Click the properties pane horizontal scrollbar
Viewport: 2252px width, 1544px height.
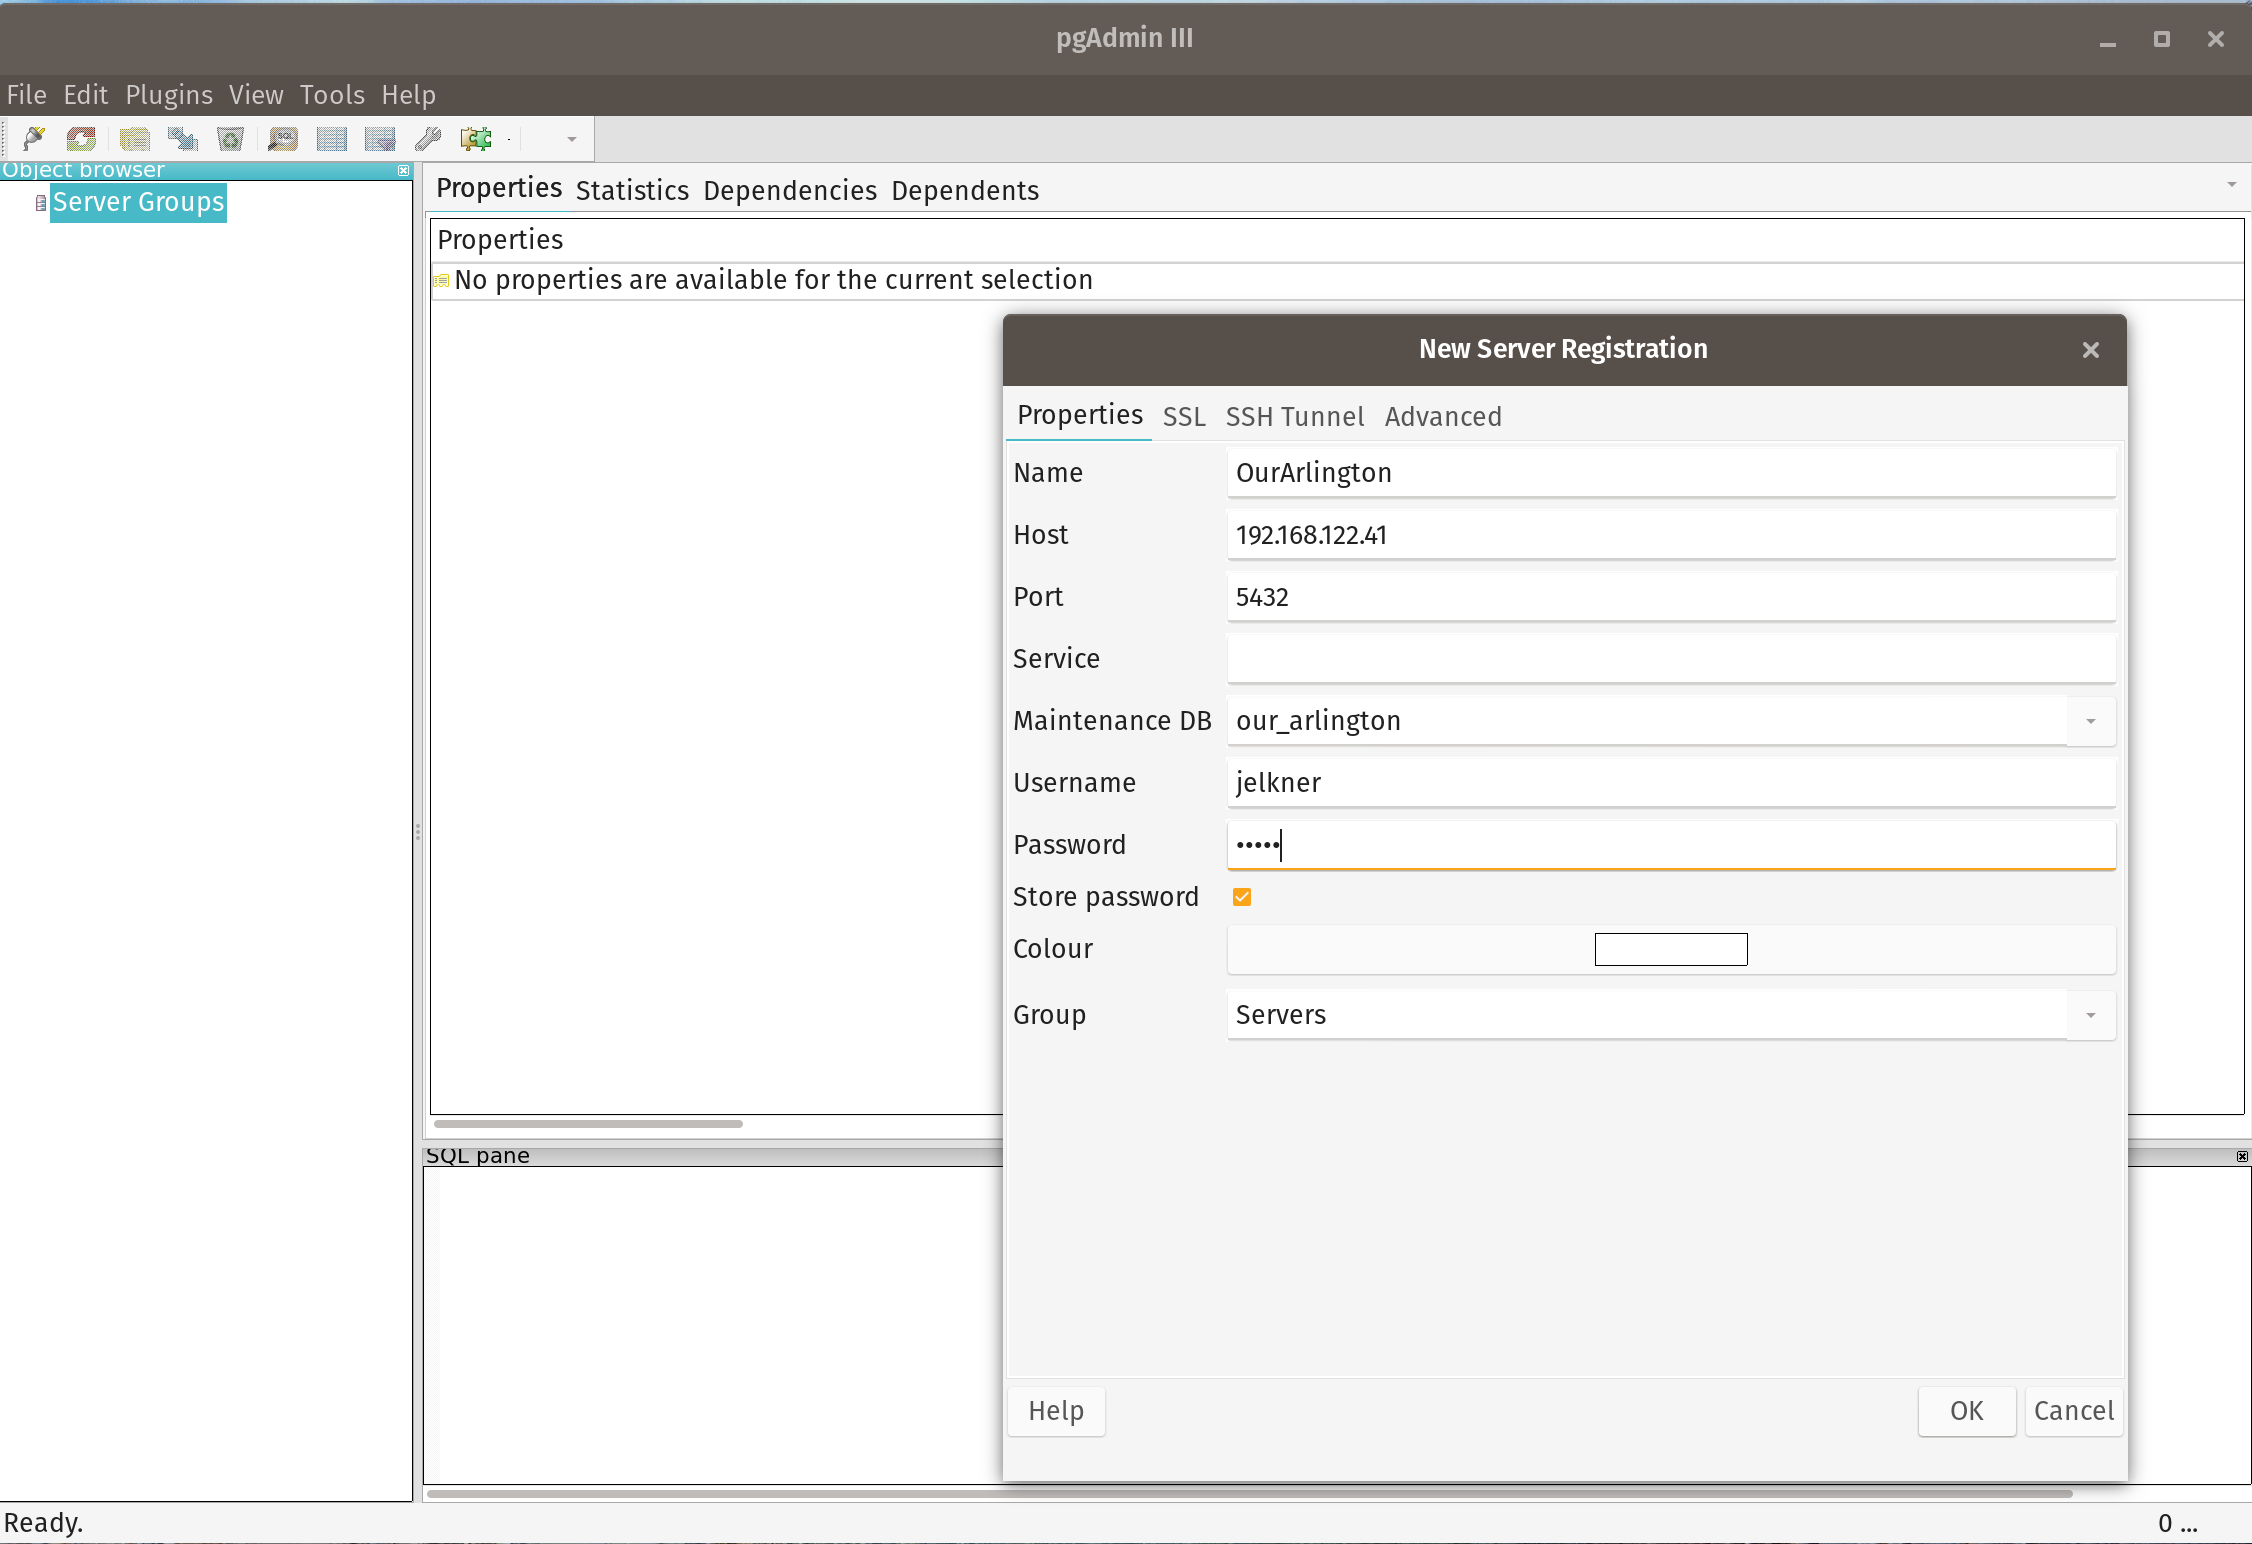pyautogui.click(x=588, y=1124)
